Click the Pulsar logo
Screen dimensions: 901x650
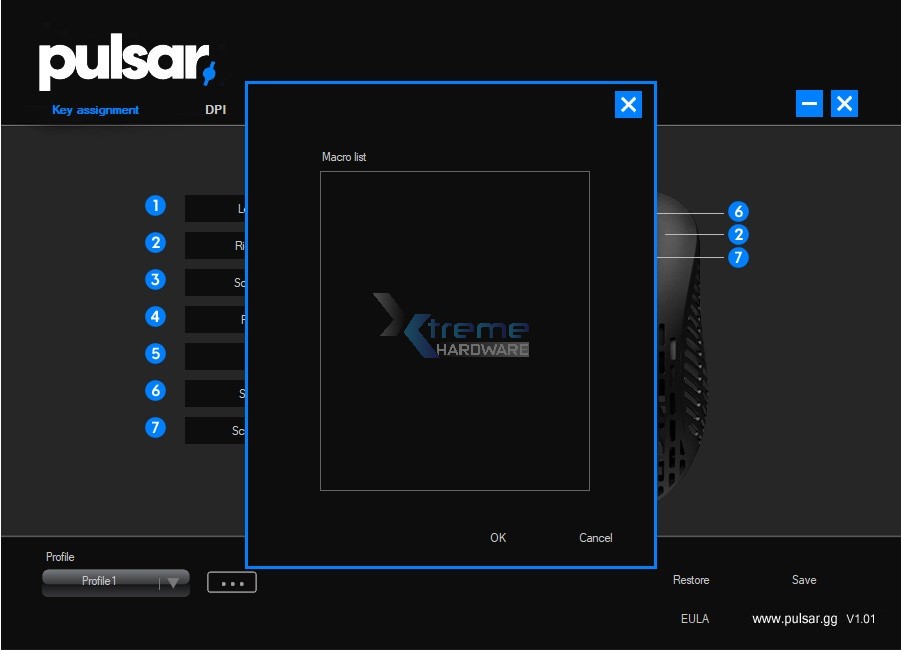click(x=125, y=60)
